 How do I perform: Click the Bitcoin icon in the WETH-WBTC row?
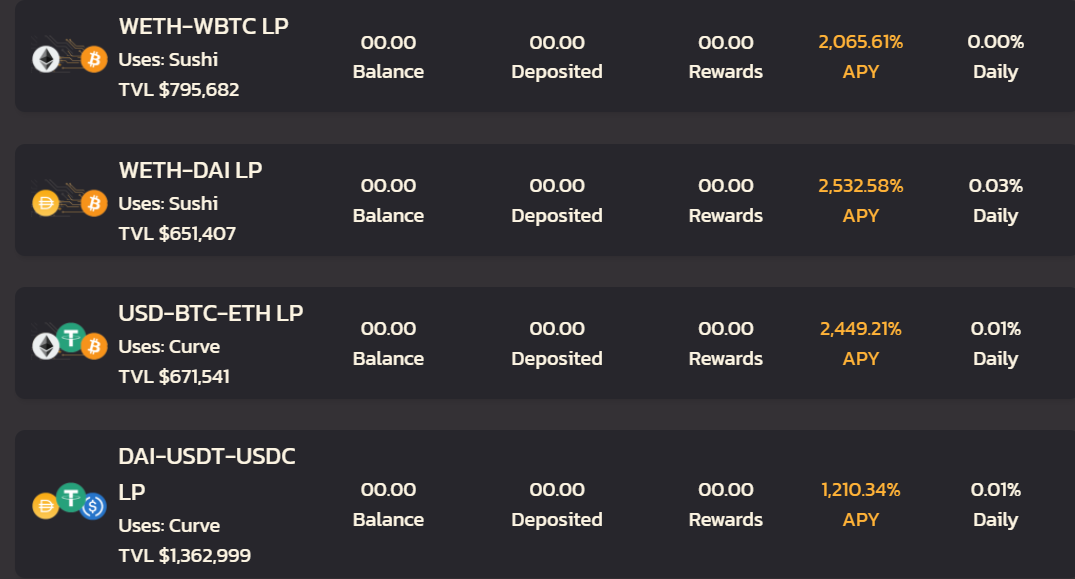pyautogui.click(x=95, y=60)
